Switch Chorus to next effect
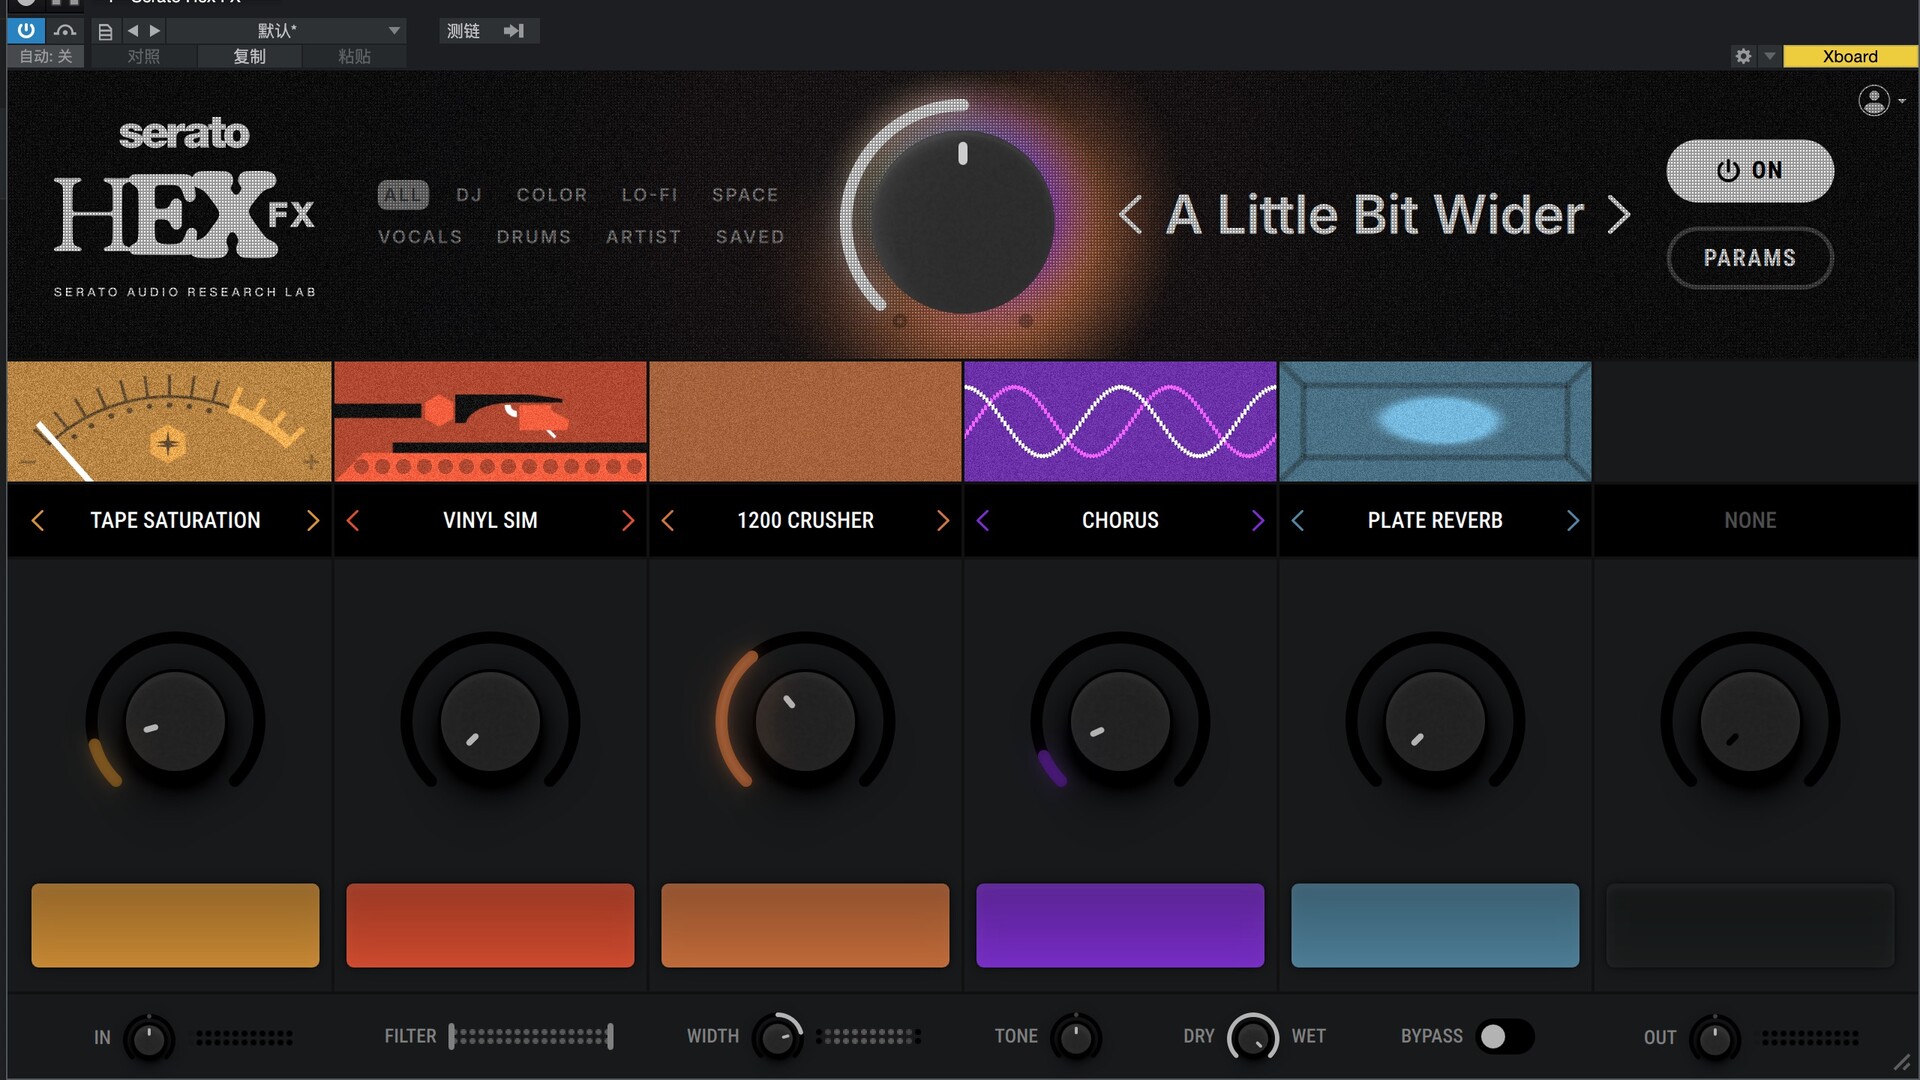Viewport: 1920px width, 1080px height. [1257, 520]
